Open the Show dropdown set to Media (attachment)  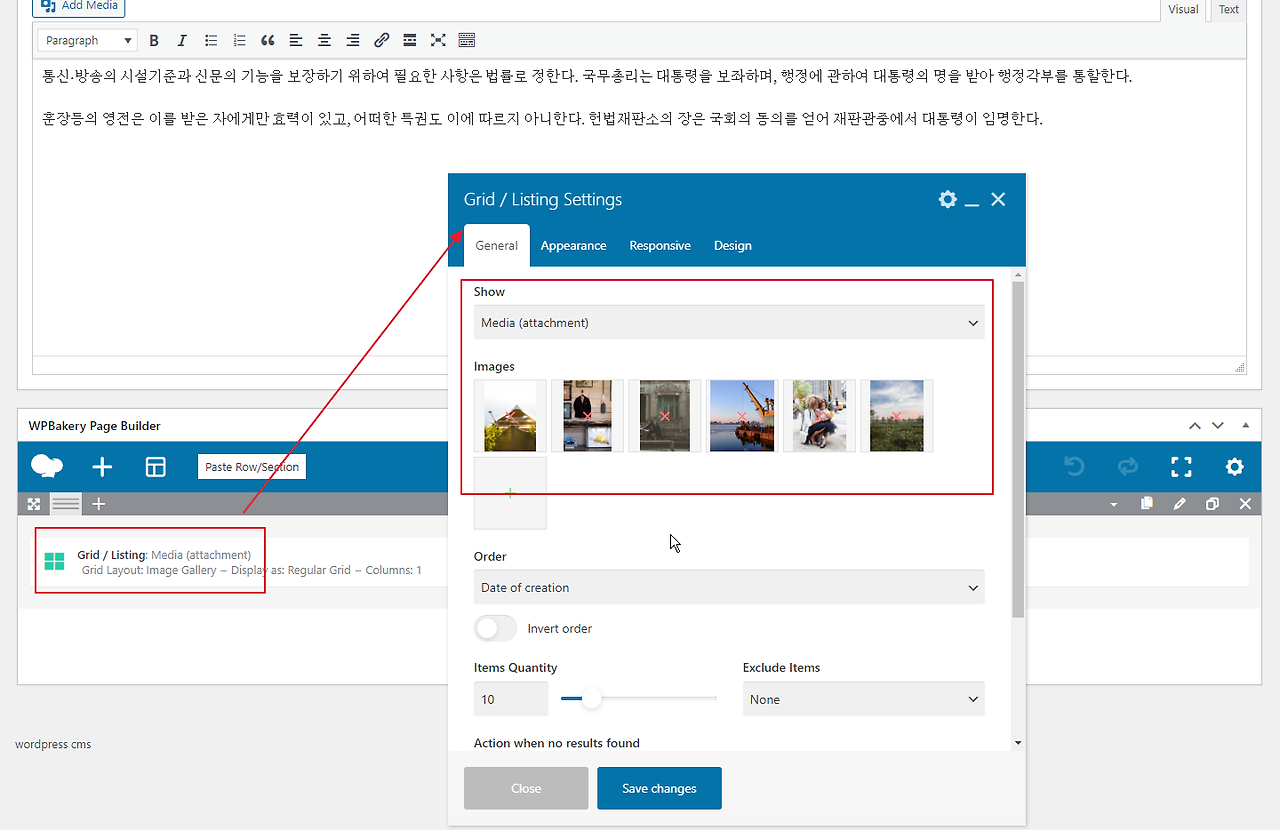click(729, 323)
